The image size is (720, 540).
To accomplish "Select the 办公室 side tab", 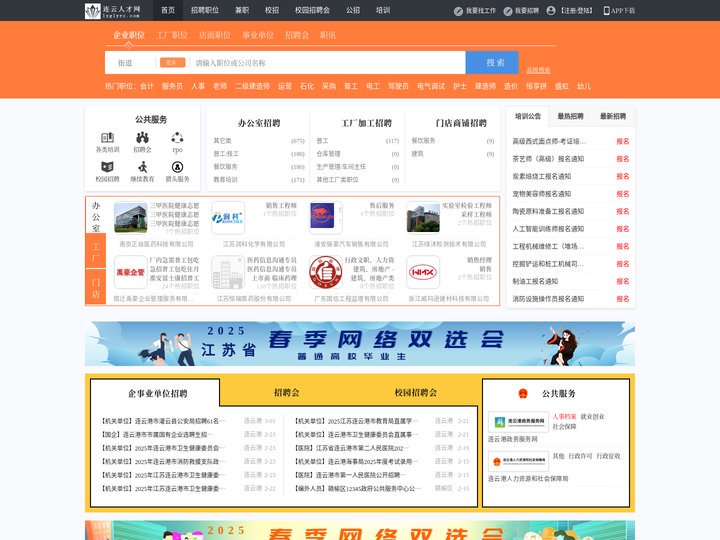I will pyautogui.click(x=96, y=216).
